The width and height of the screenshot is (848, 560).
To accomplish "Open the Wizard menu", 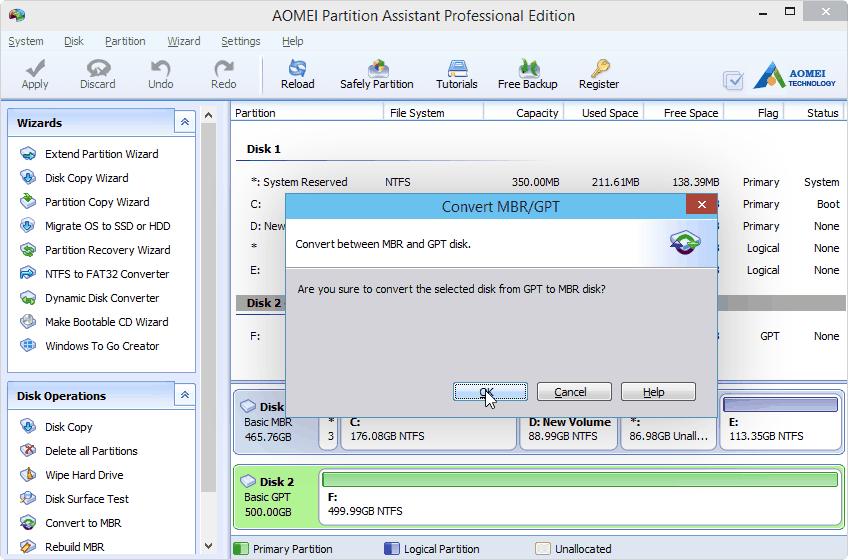I will point(184,41).
